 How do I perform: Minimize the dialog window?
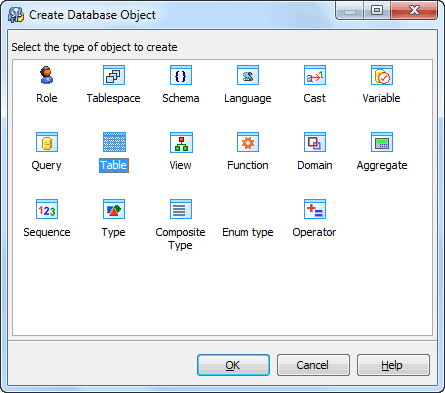pyautogui.click(x=350, y=11)
